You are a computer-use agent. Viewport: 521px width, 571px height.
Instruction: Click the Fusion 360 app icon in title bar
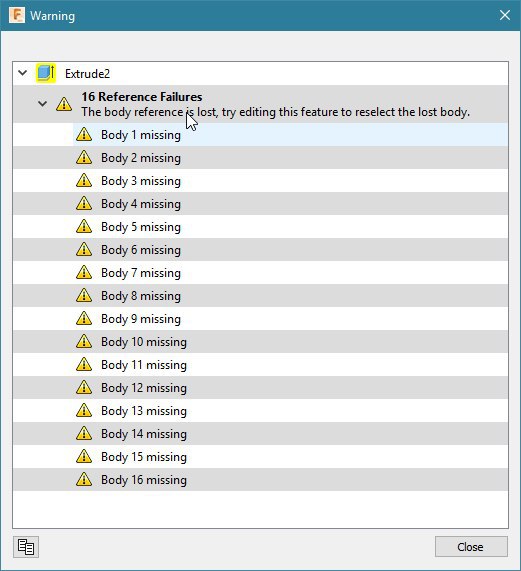[17, 15]
